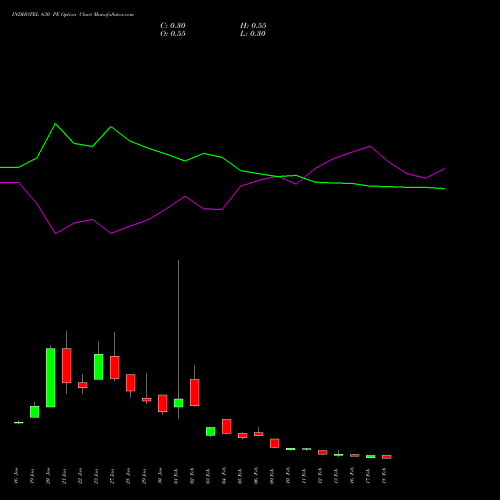Click the 29 Jan date label
The height and width of the screenshot is (500, 500).
pos(145,476)
